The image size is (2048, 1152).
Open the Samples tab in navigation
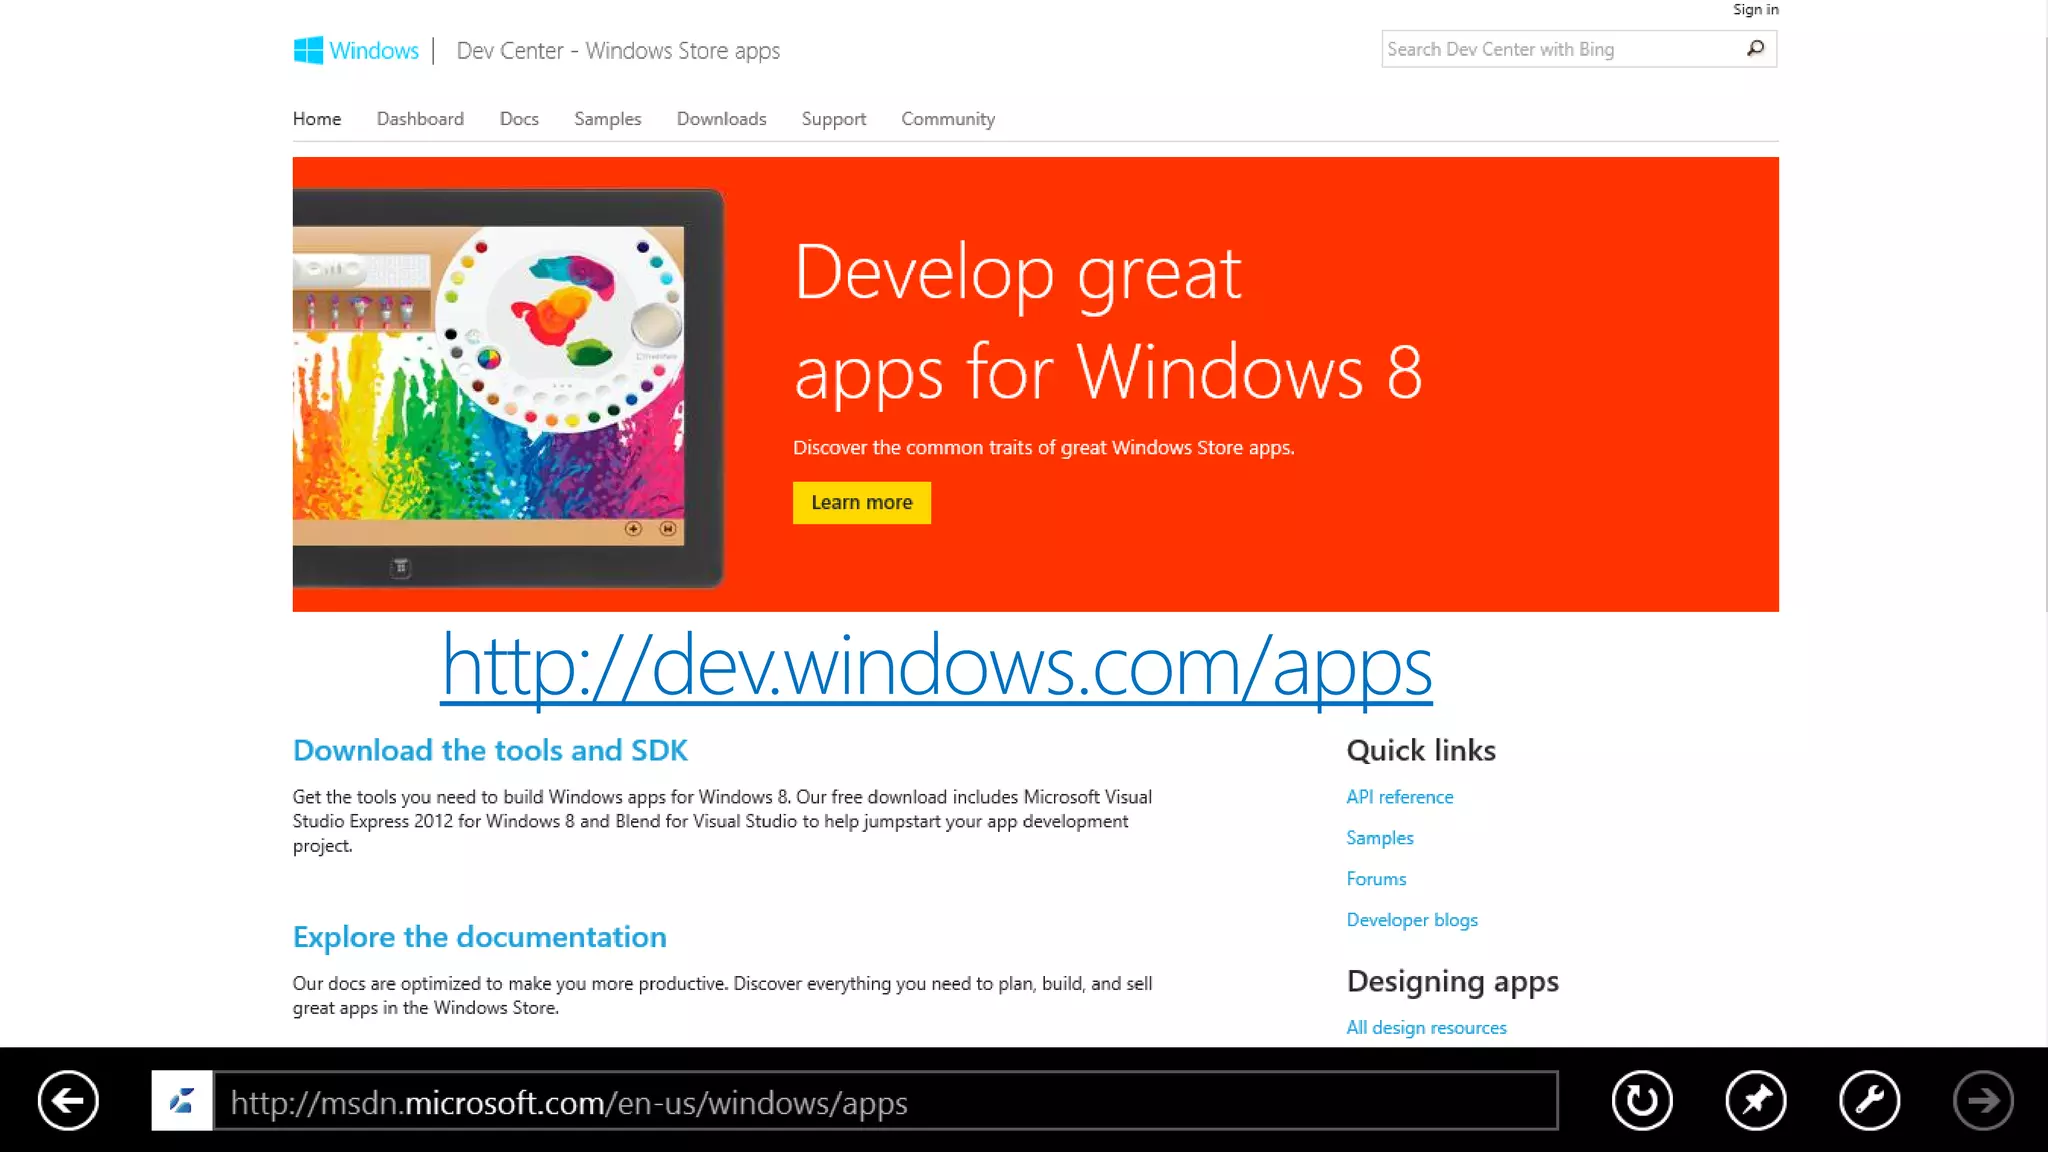click(607, 119)
